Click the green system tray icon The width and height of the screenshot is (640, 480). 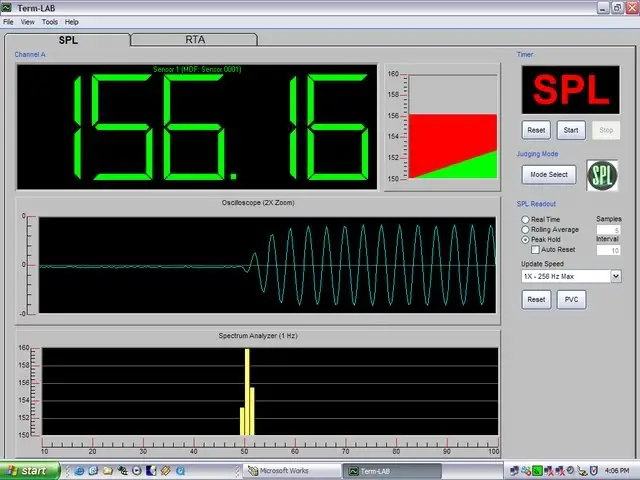(537, 471)
